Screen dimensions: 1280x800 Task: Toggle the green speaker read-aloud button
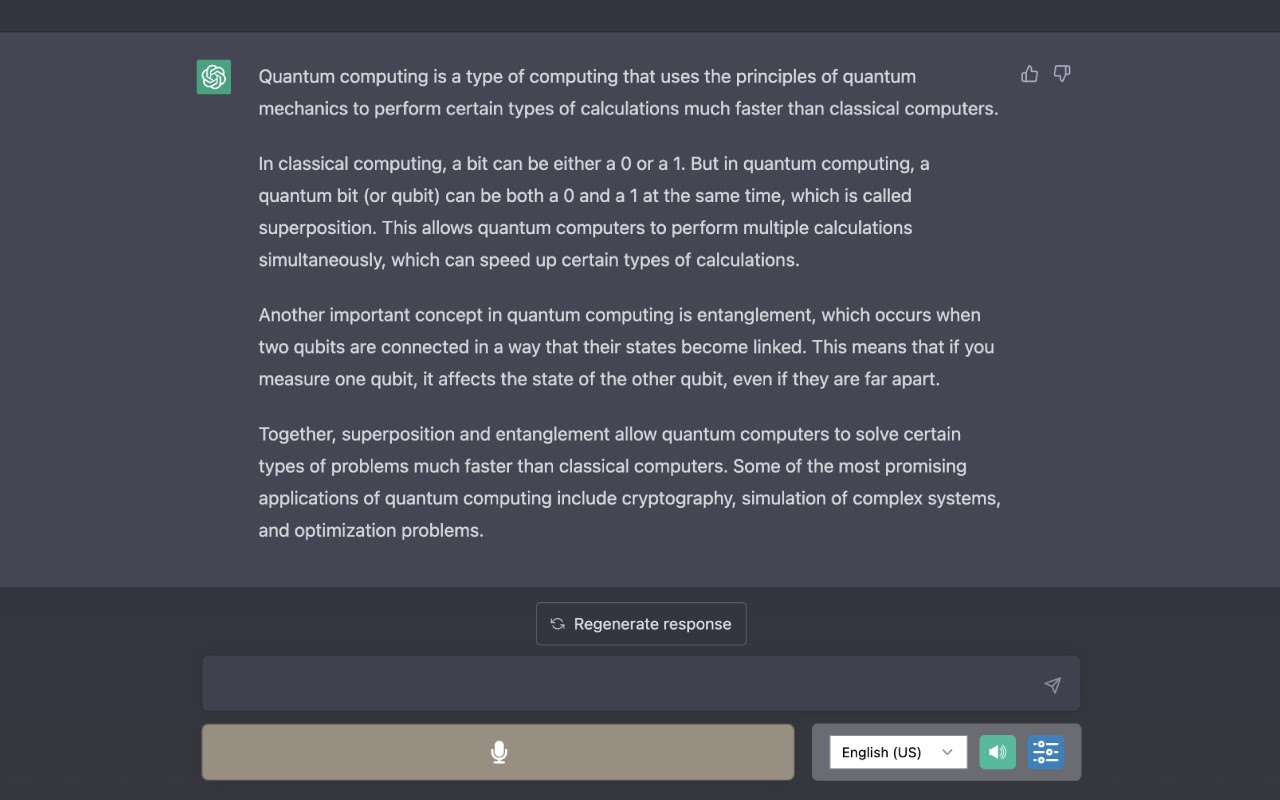pos(998,752)
